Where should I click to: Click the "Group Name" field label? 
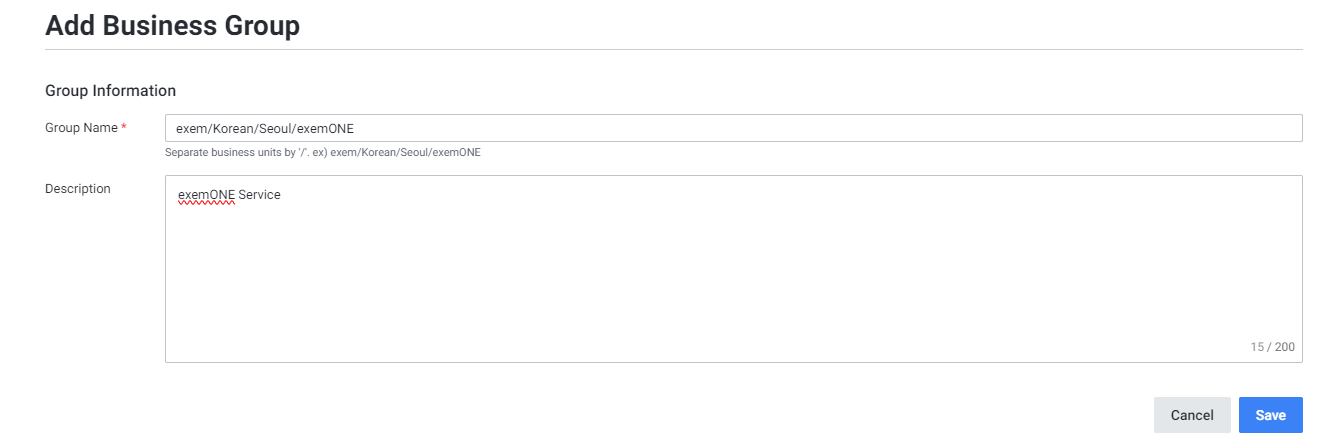tap(81, 128)
